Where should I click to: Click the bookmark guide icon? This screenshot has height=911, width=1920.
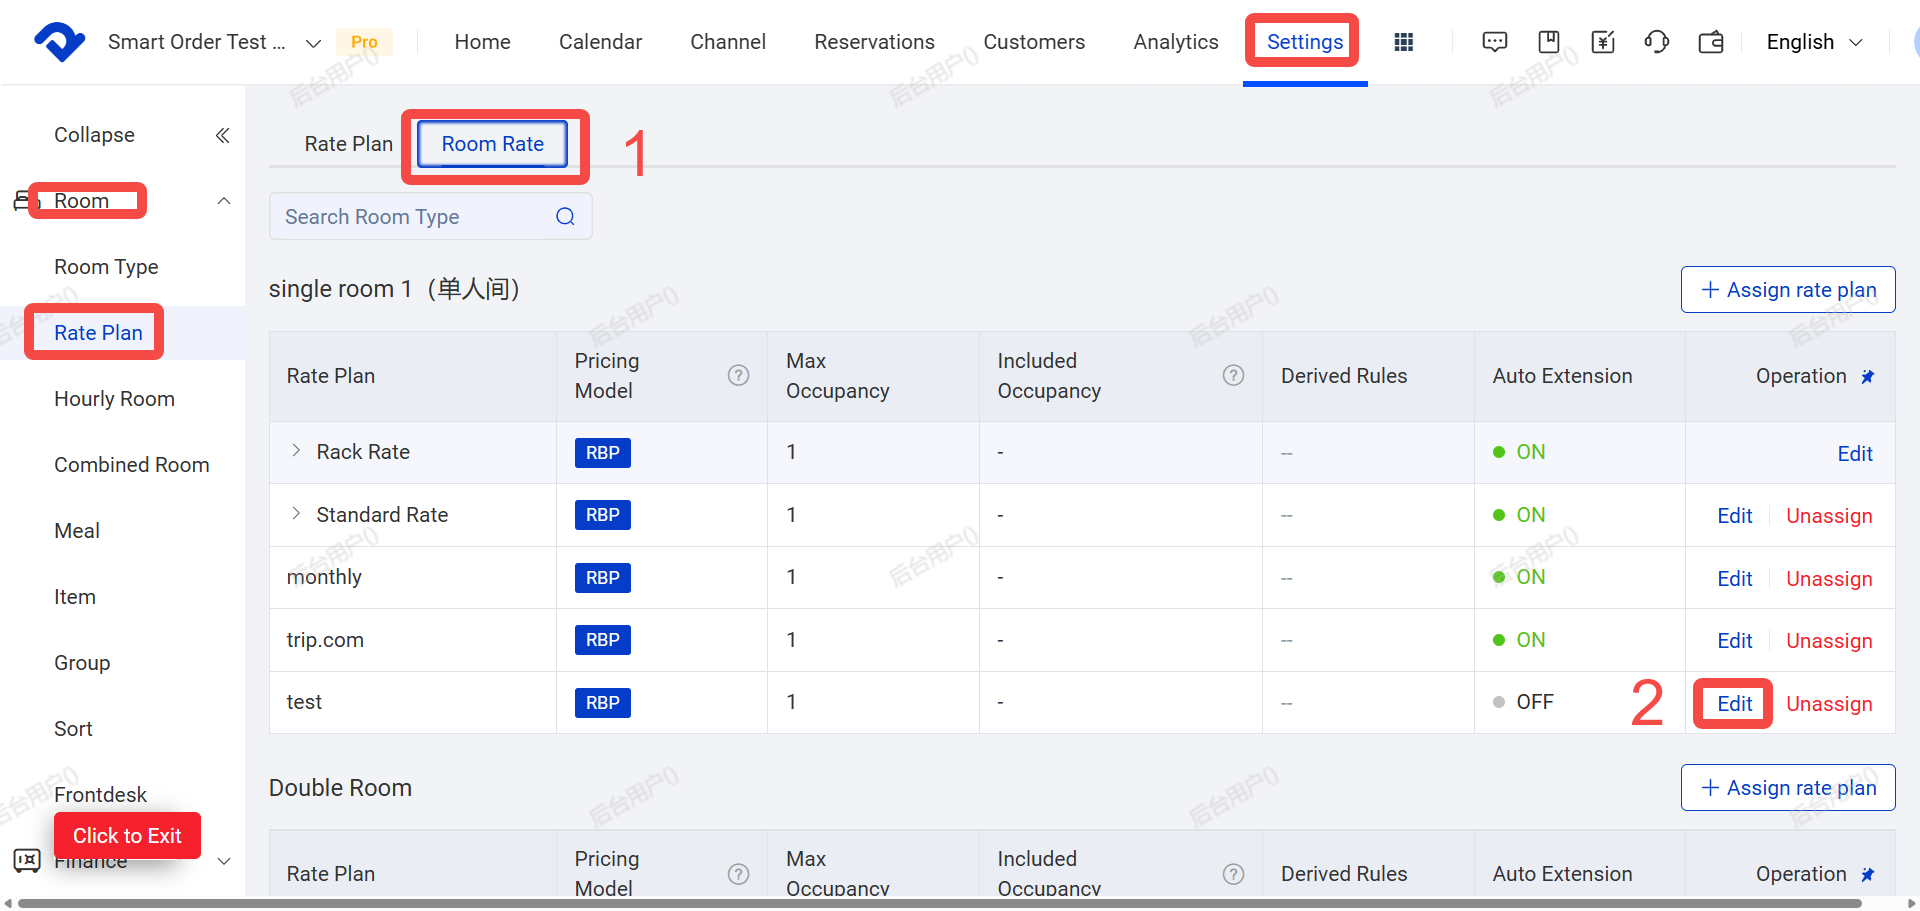pos(1549,42)
